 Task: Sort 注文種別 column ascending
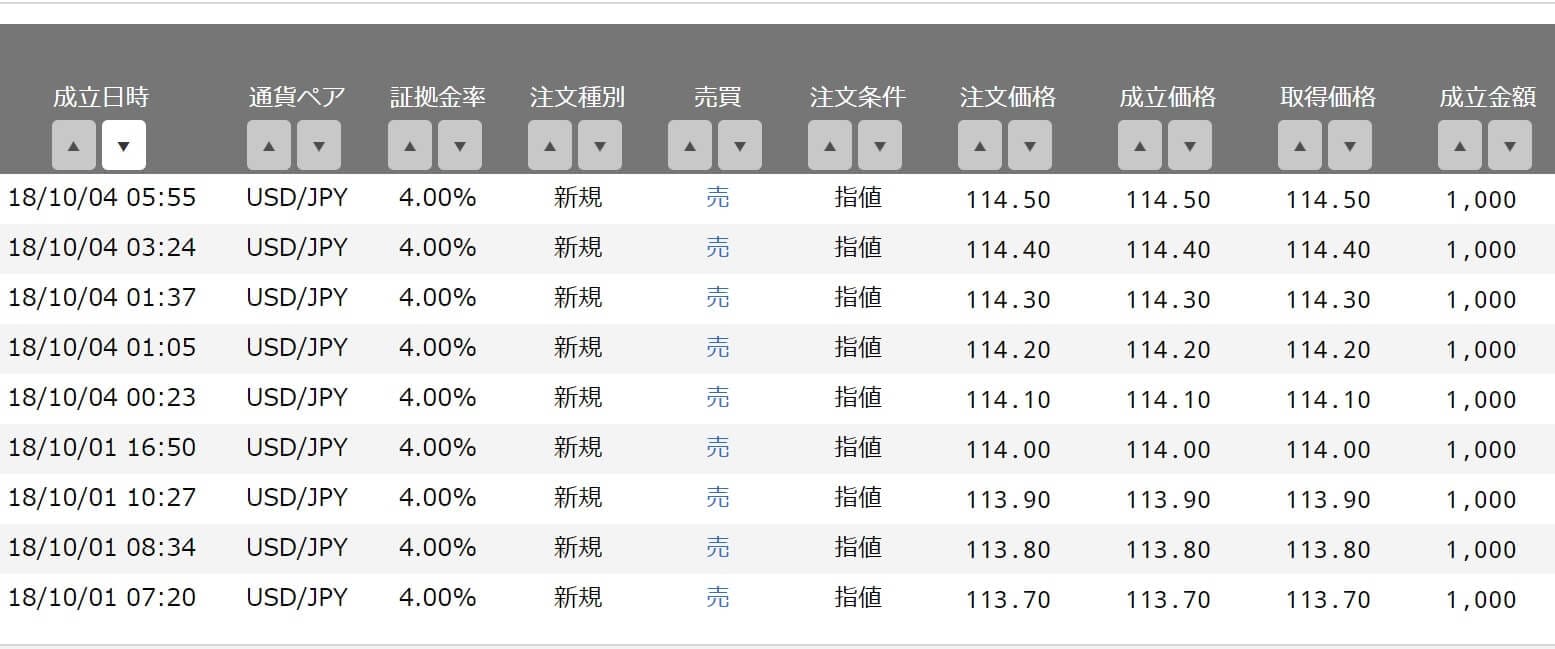549,145
